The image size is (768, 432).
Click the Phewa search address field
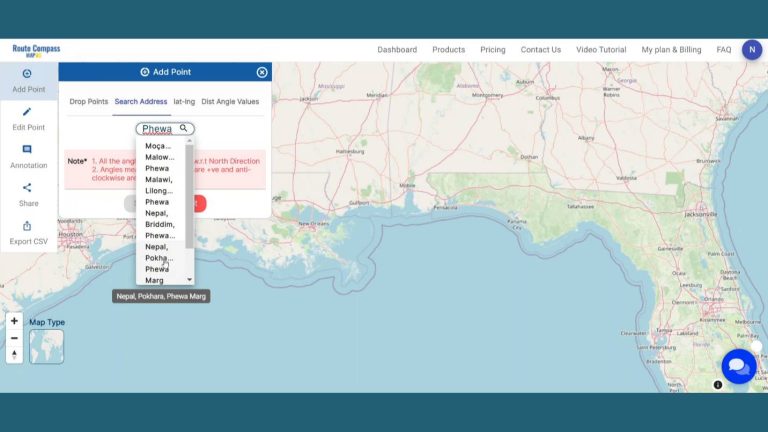[165, 128]
